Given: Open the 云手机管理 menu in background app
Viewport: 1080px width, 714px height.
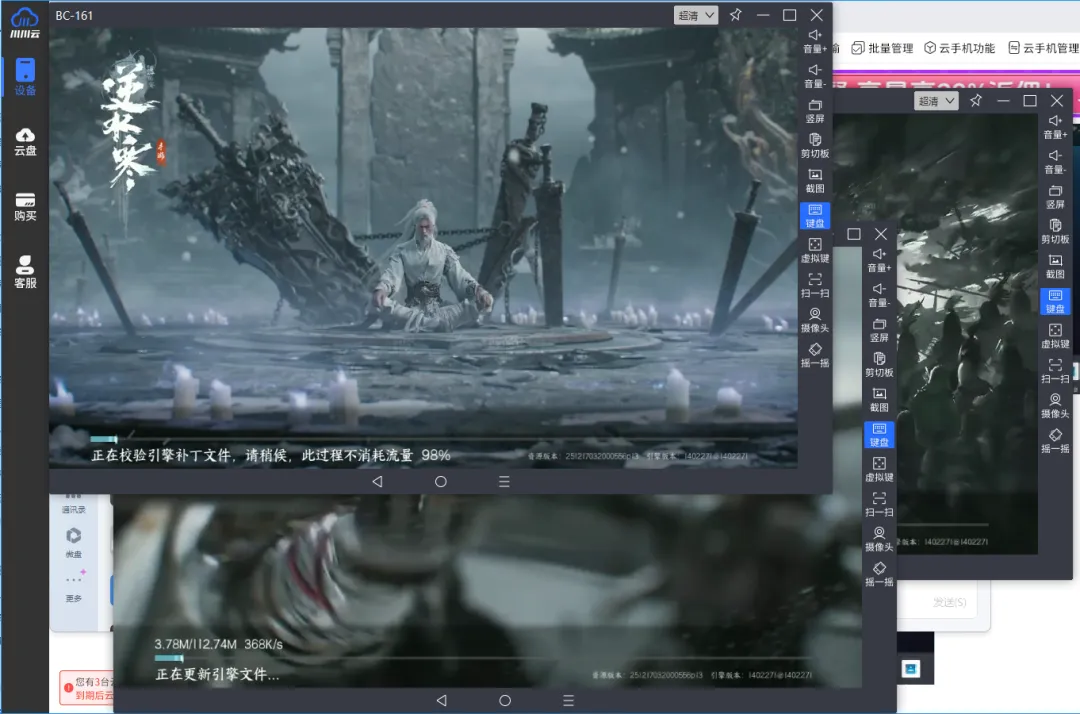Looking at the screenshot, I should click(1043, 48).
